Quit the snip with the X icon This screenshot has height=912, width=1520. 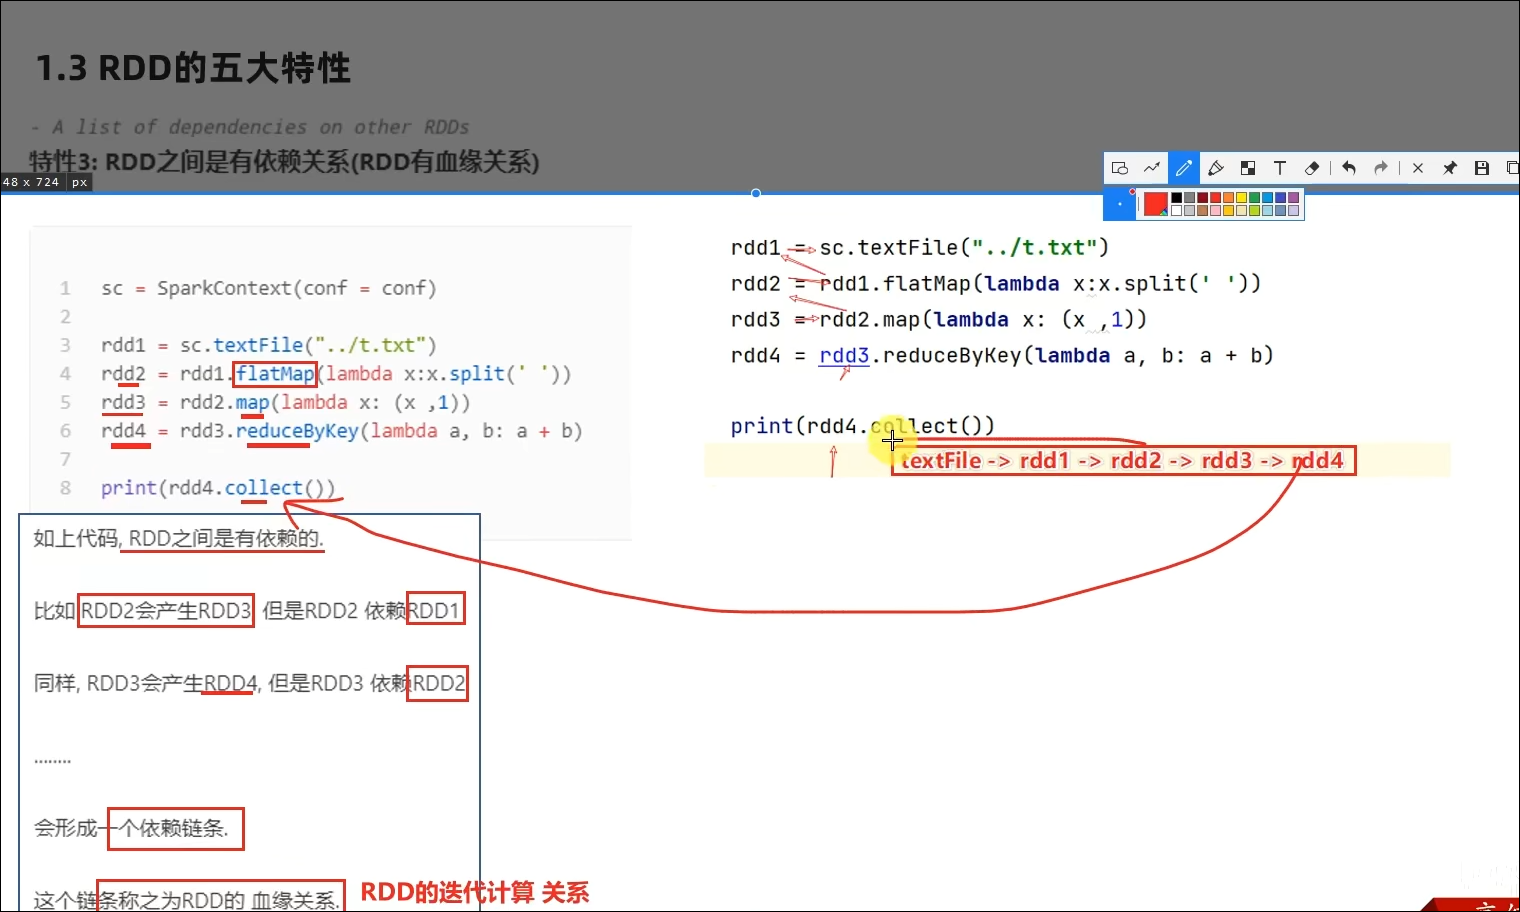click(1418, 168)
